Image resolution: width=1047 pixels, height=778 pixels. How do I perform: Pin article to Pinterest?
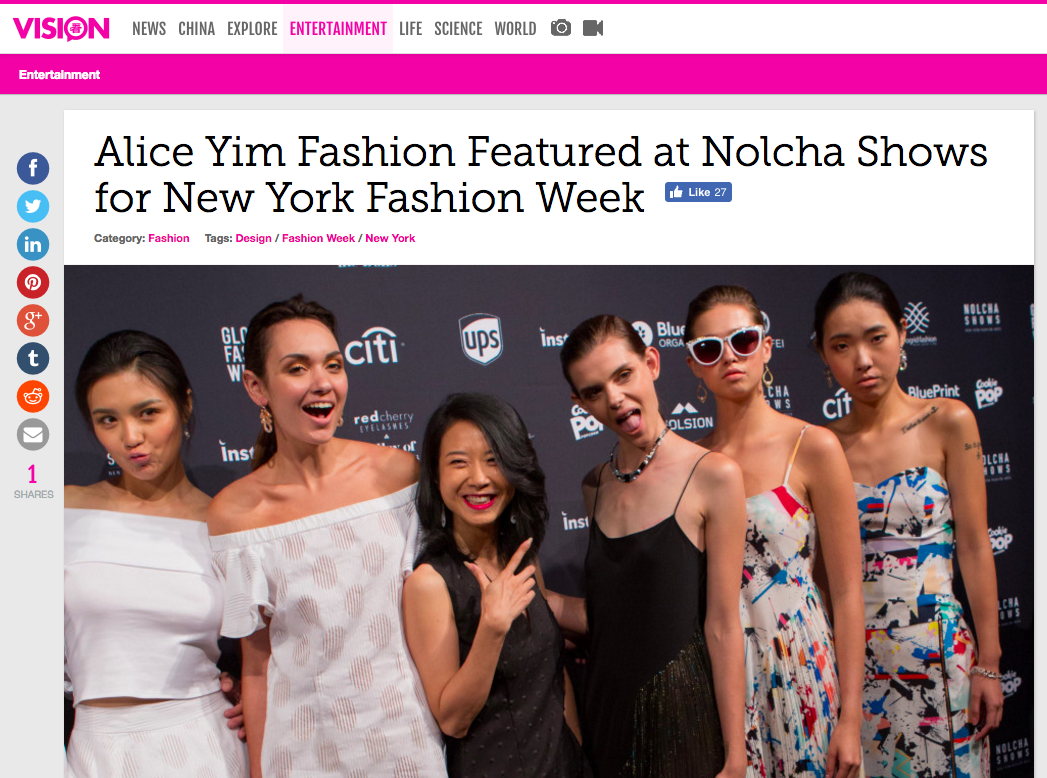(33, 282)
